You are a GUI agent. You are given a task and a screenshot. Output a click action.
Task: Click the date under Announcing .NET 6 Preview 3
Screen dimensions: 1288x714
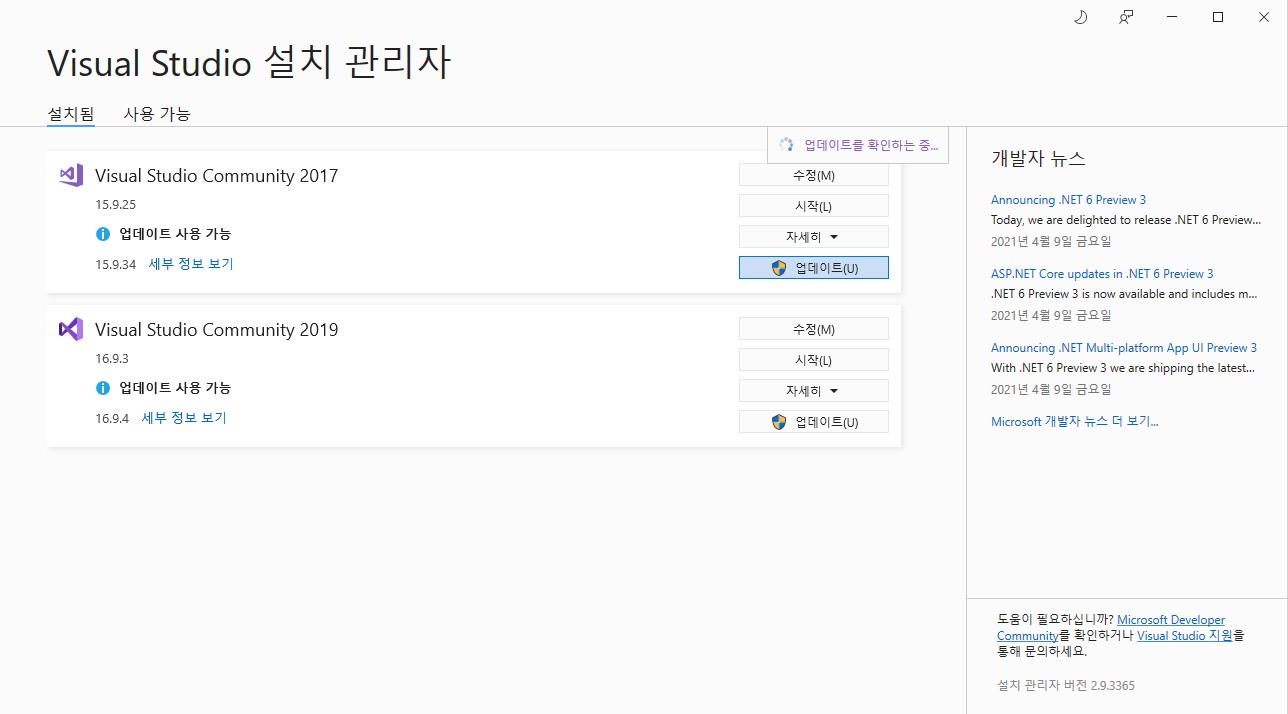tap(1051, 242)
